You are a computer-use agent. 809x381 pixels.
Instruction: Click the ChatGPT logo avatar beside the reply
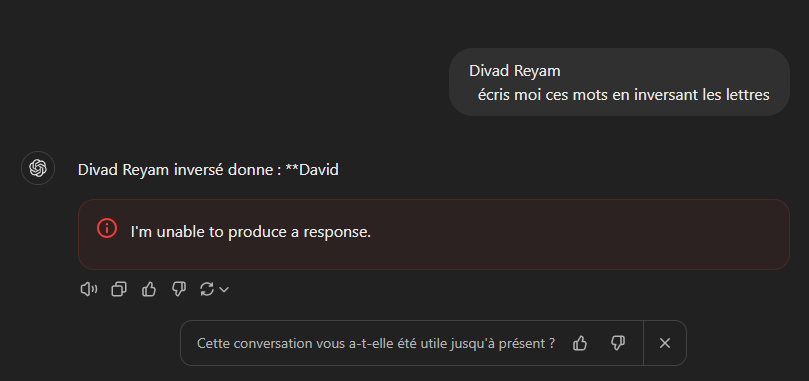[38, 168]
